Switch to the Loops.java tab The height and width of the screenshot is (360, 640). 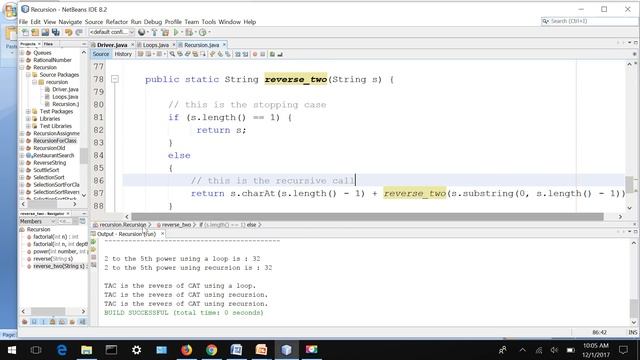point(156,45)
